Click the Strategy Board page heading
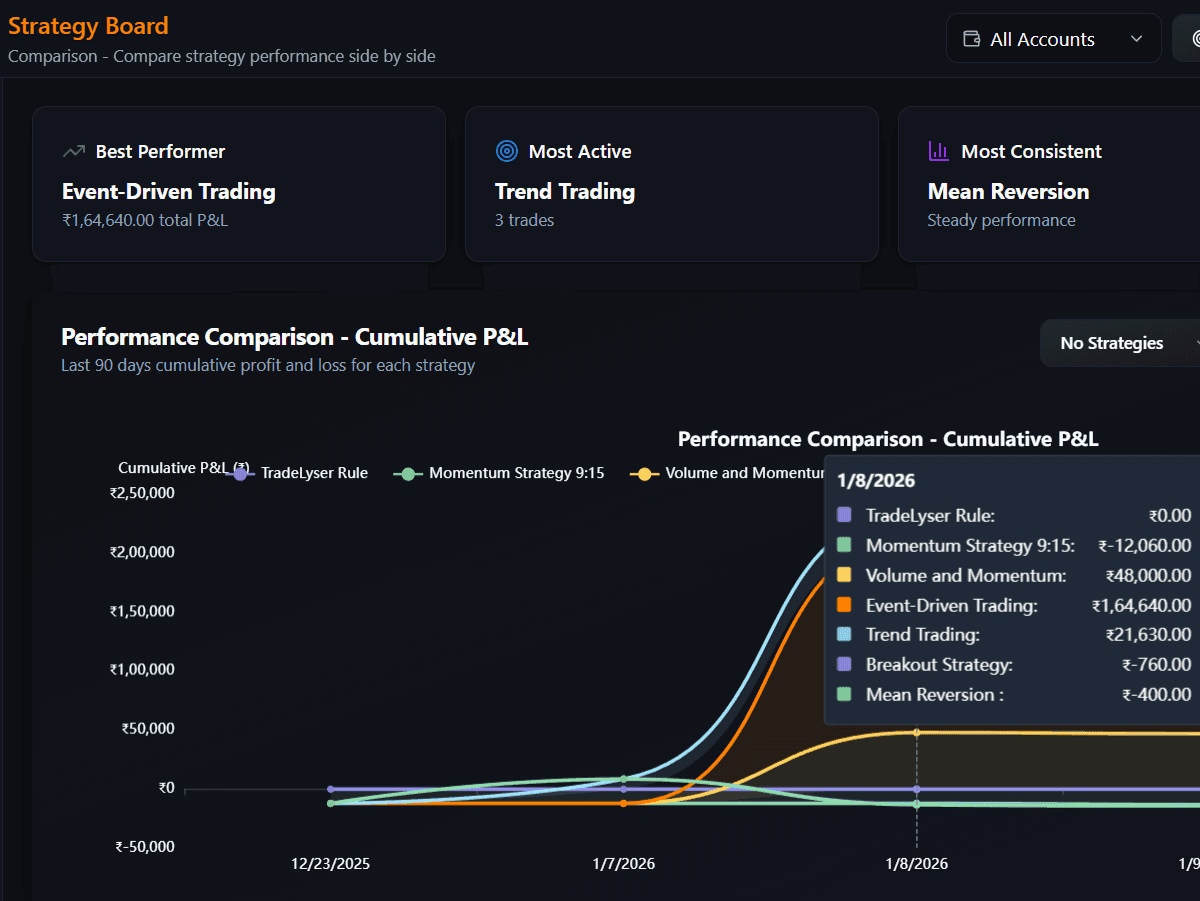The image size is (1200, 901). tap(88, 26)
